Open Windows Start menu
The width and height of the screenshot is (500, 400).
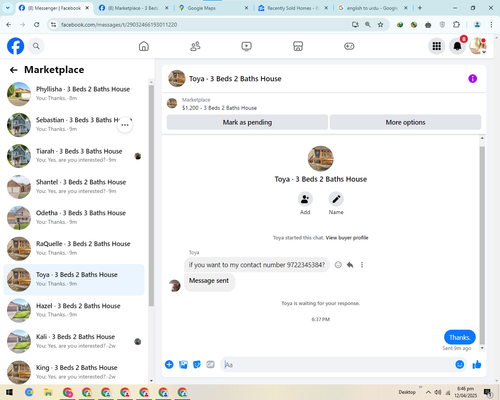[x=9, y=392]
